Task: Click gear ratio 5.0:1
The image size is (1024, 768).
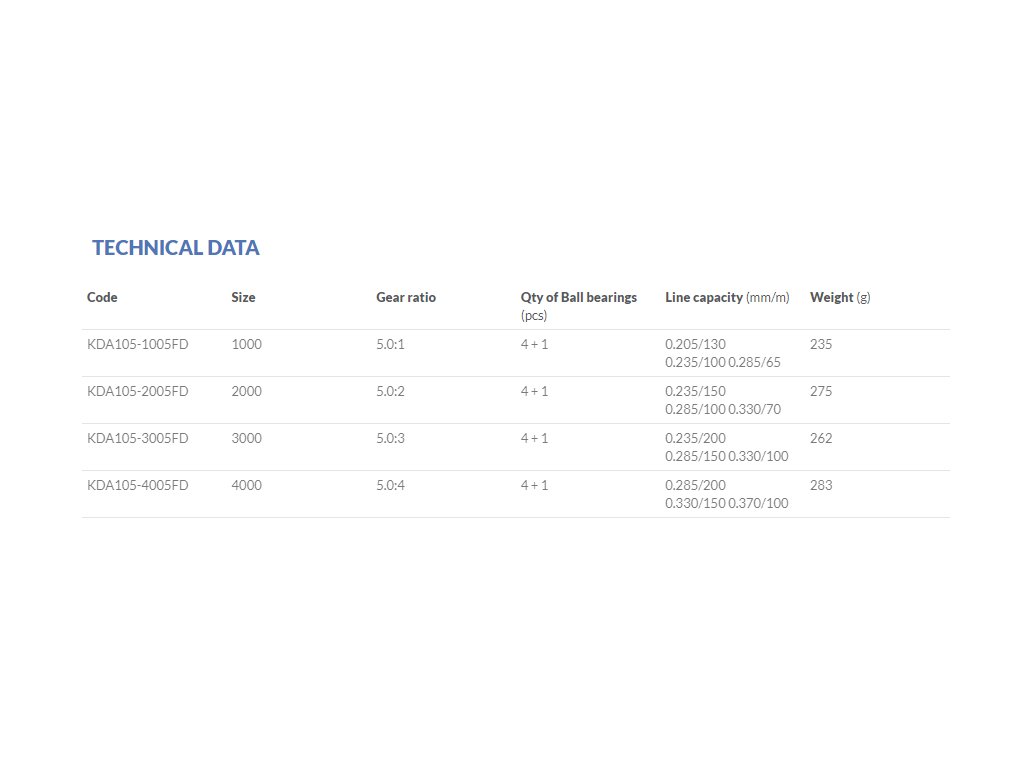Action: [x=390, y=344]
